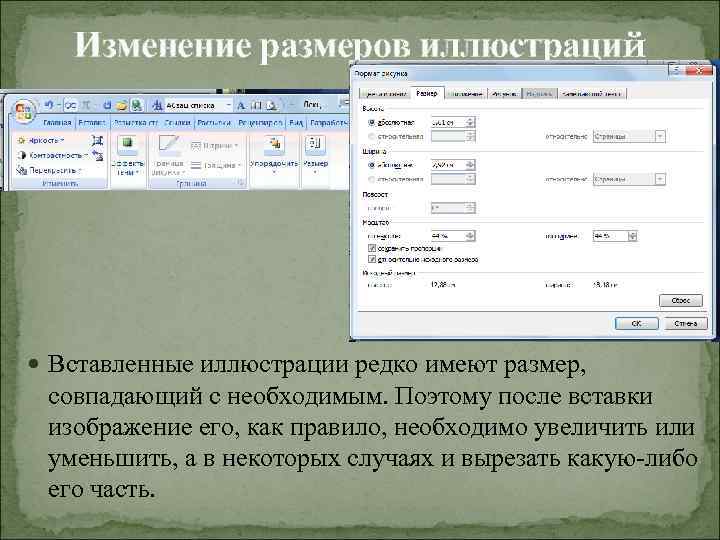
Task: Click the Толщина lines icon
Action: point(196,165)
